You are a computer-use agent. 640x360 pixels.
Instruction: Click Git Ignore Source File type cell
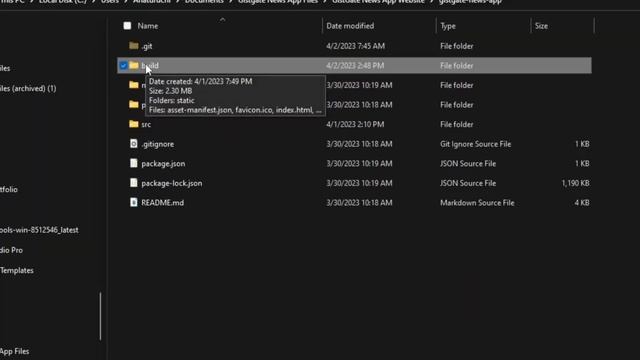click(476, 144)
